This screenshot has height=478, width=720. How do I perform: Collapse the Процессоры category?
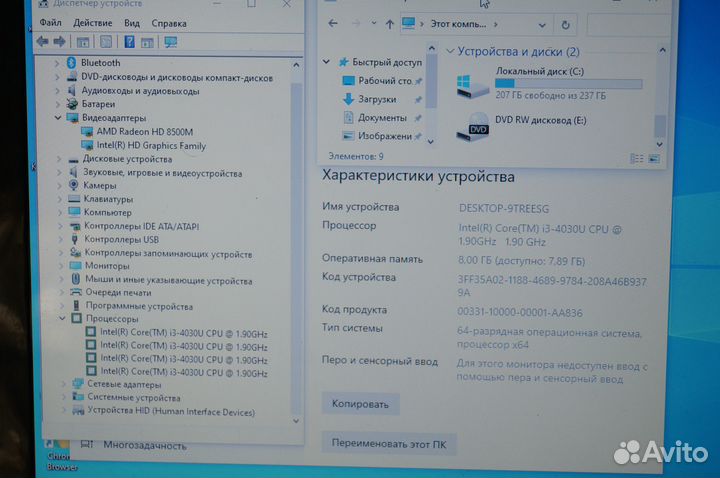coord(62,318)
